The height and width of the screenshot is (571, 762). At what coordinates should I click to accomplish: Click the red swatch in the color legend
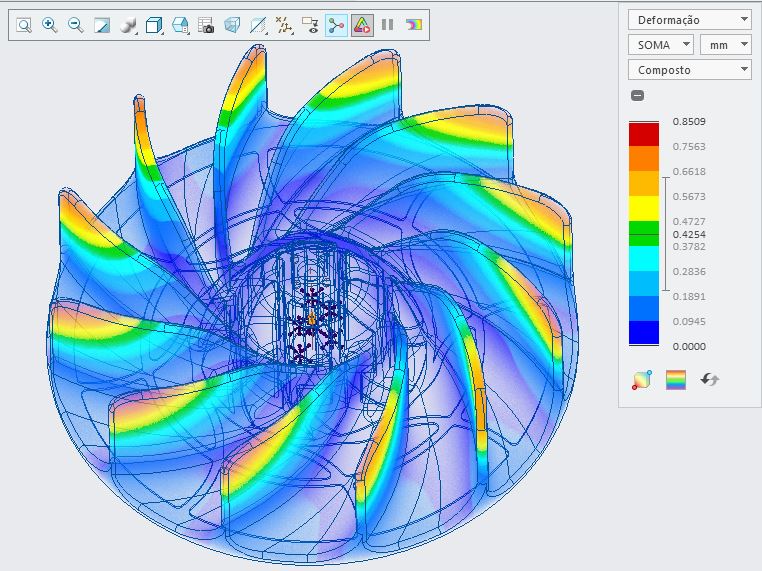click(x=644, y=134)
